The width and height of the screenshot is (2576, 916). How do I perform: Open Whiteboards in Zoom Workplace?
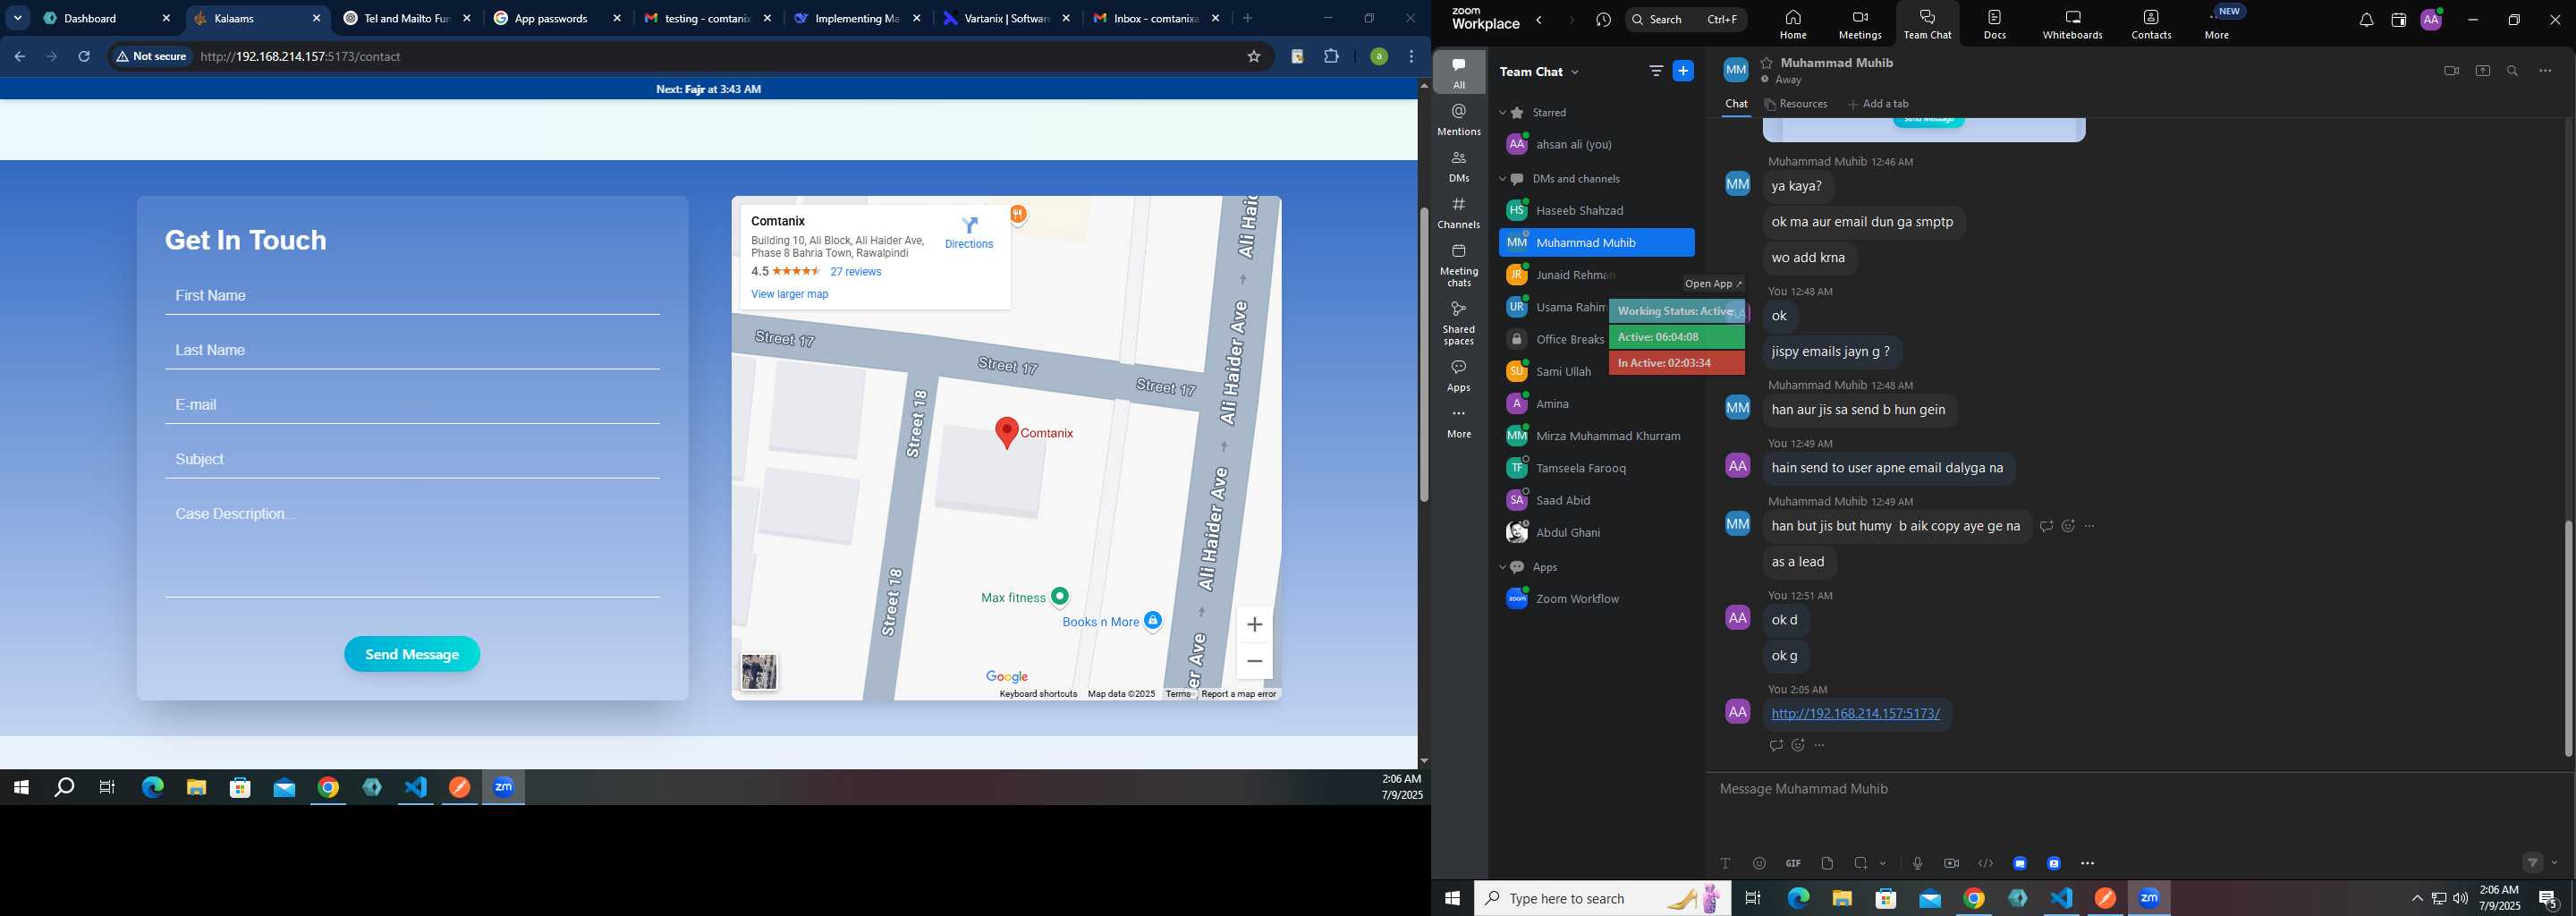[x=2072, y=24]
